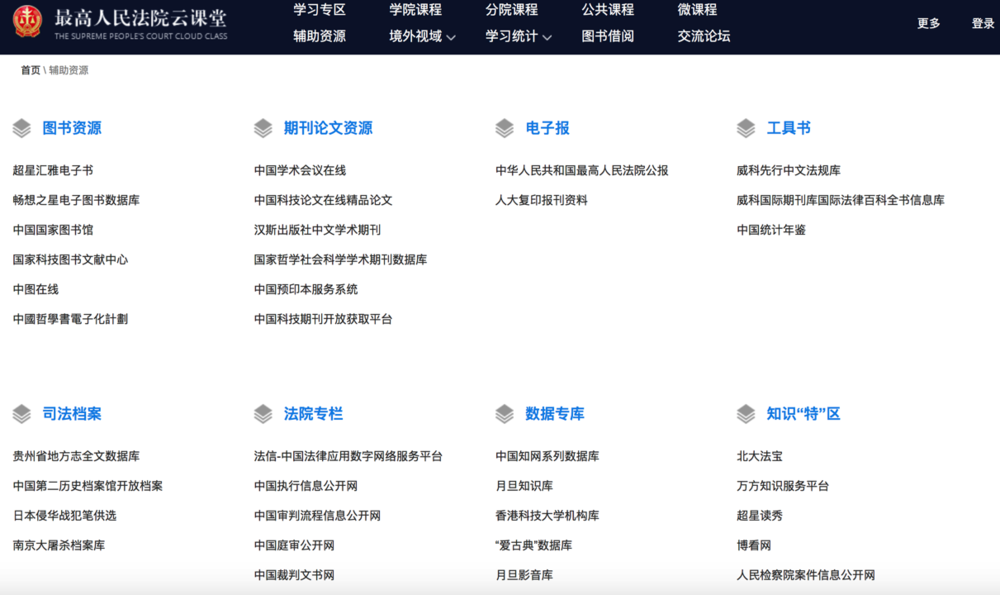The image size is (1000, 595).
Task: Visit the 中国国家图书馆 link
Action: (x=53, y=230)
